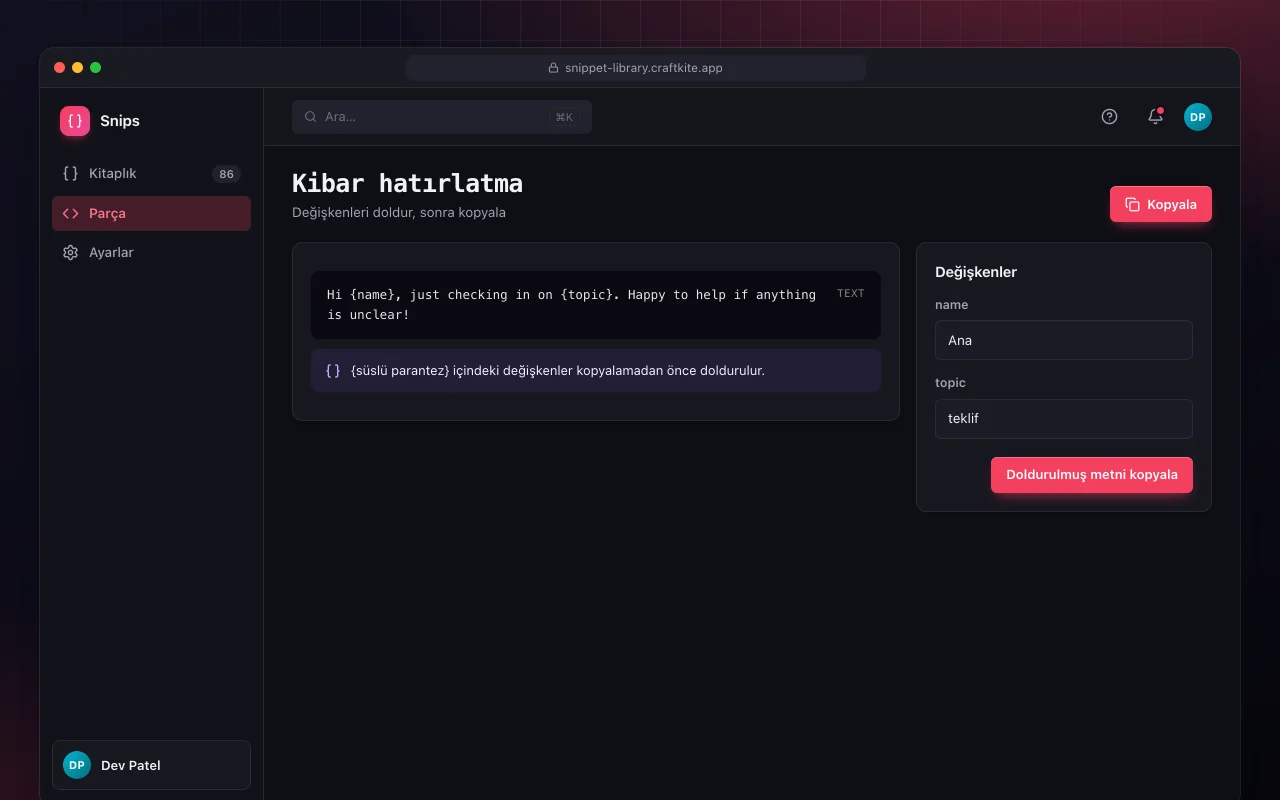Open the notifications bell
The height and width of the screenshot is (800, 1280).
1155,117
